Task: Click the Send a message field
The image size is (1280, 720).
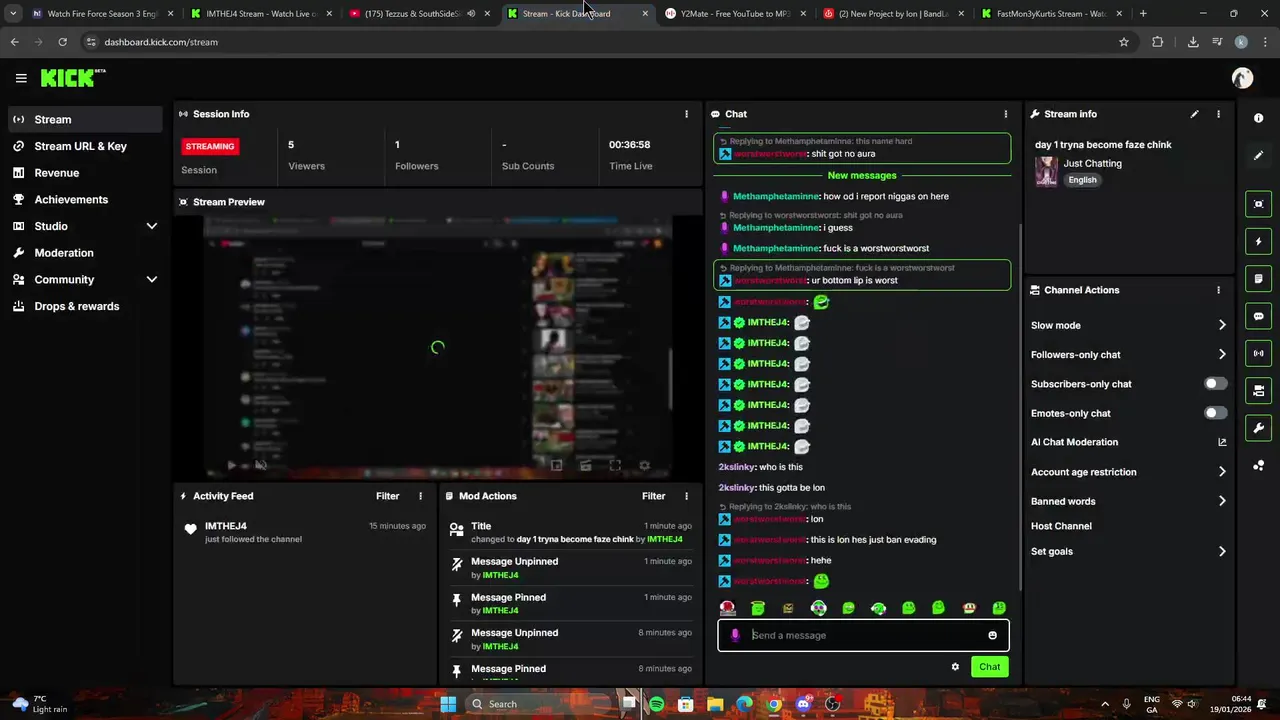Action: pyautogui.click(x=863, y=635)
